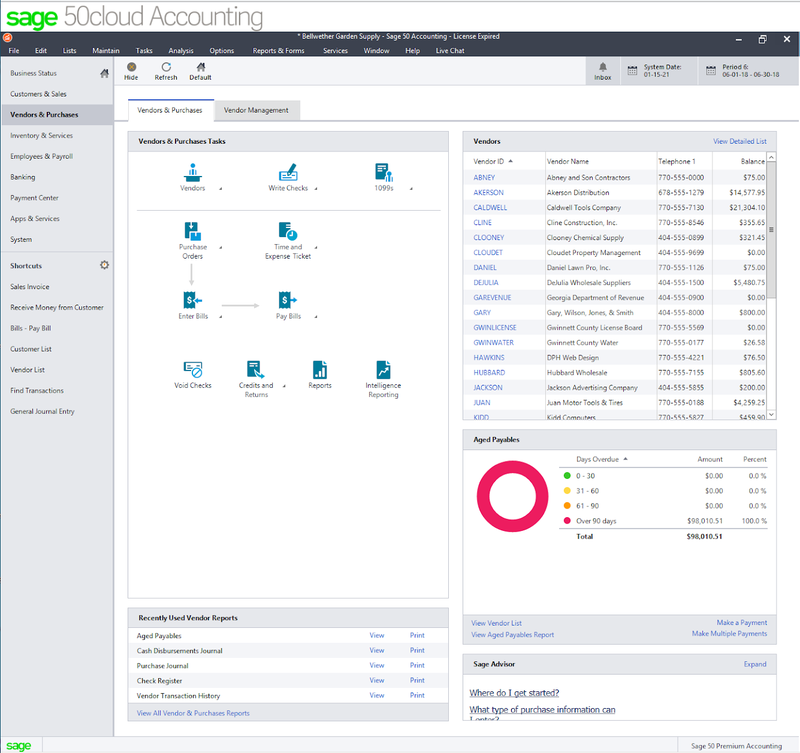Open the Write Checks icon

pos(288,172)
